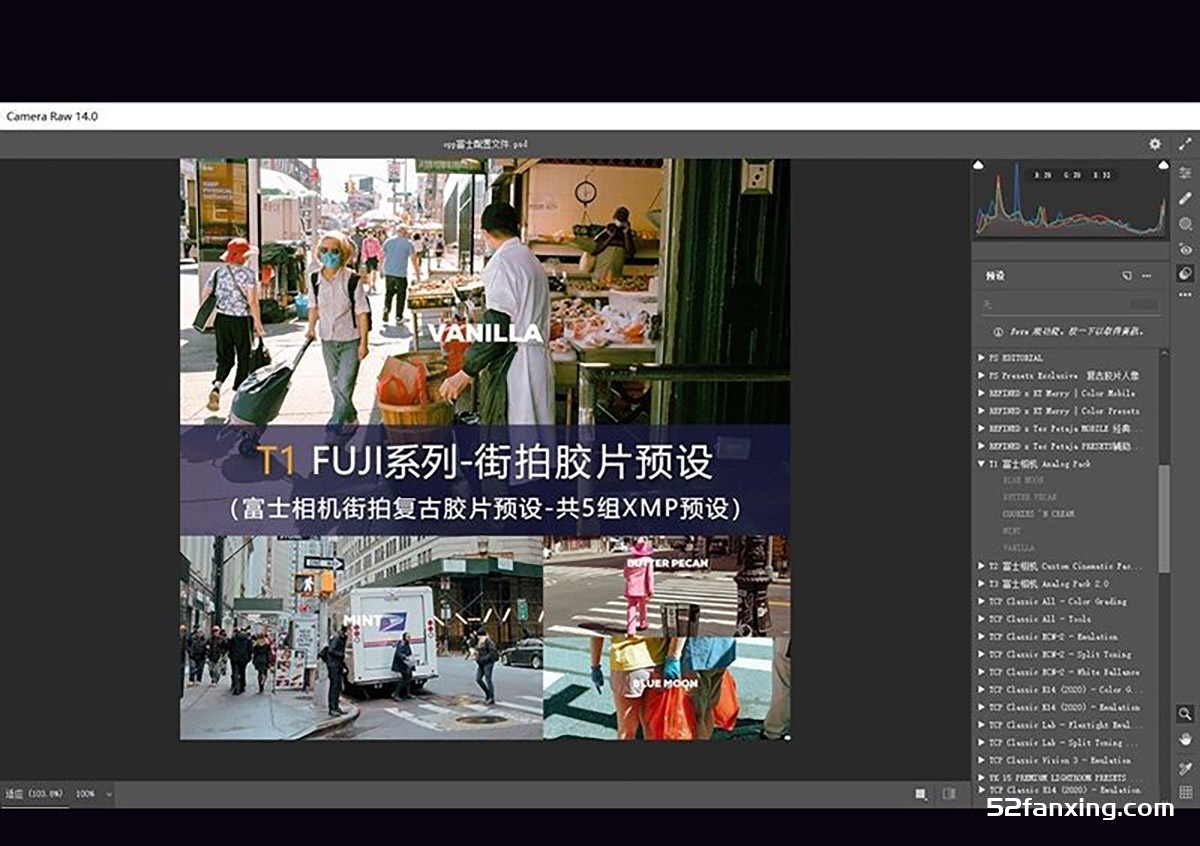Expand REFINED x Tec Petaja MOBILE group
This screenshot has height=846, width=1200.
[981, 428]
